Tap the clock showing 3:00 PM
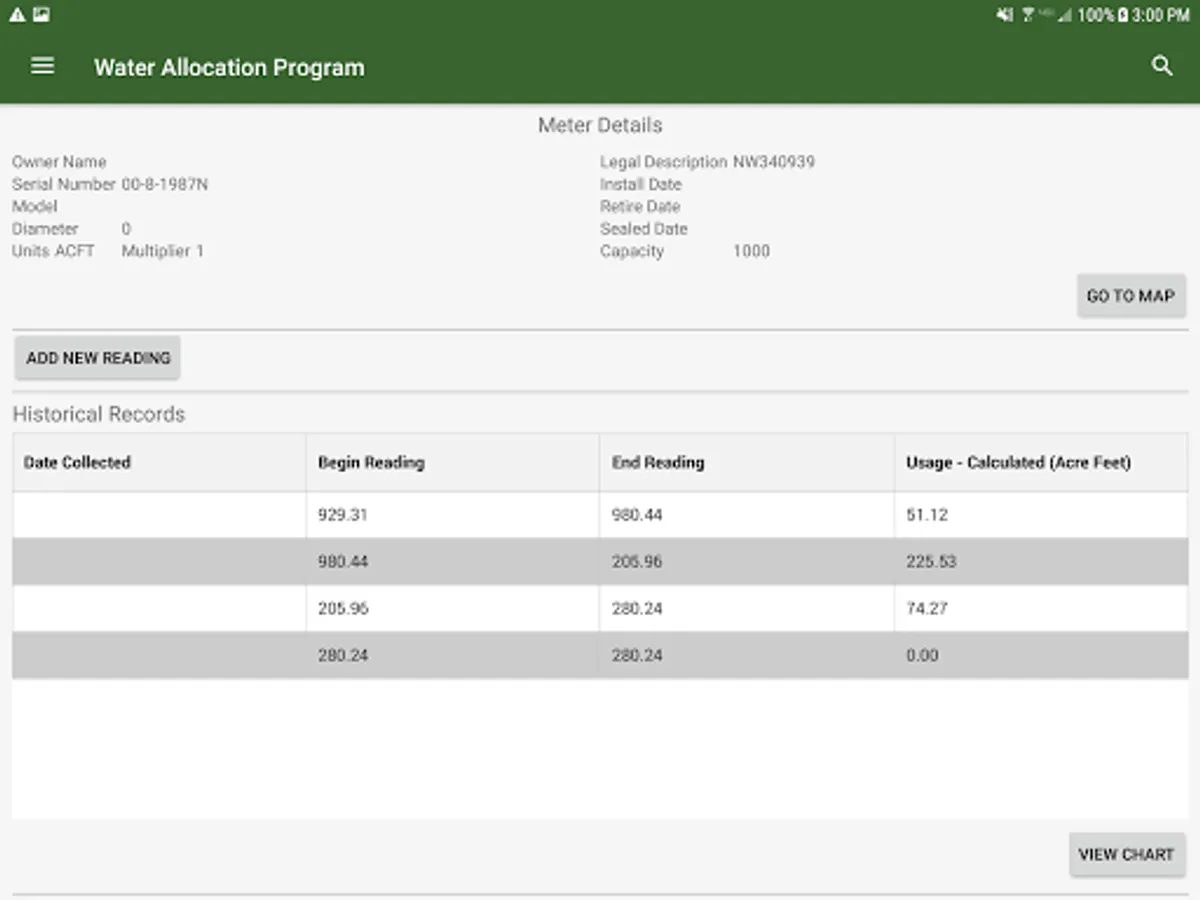Screen dimensions: 1200x900 pos(1161,15)
